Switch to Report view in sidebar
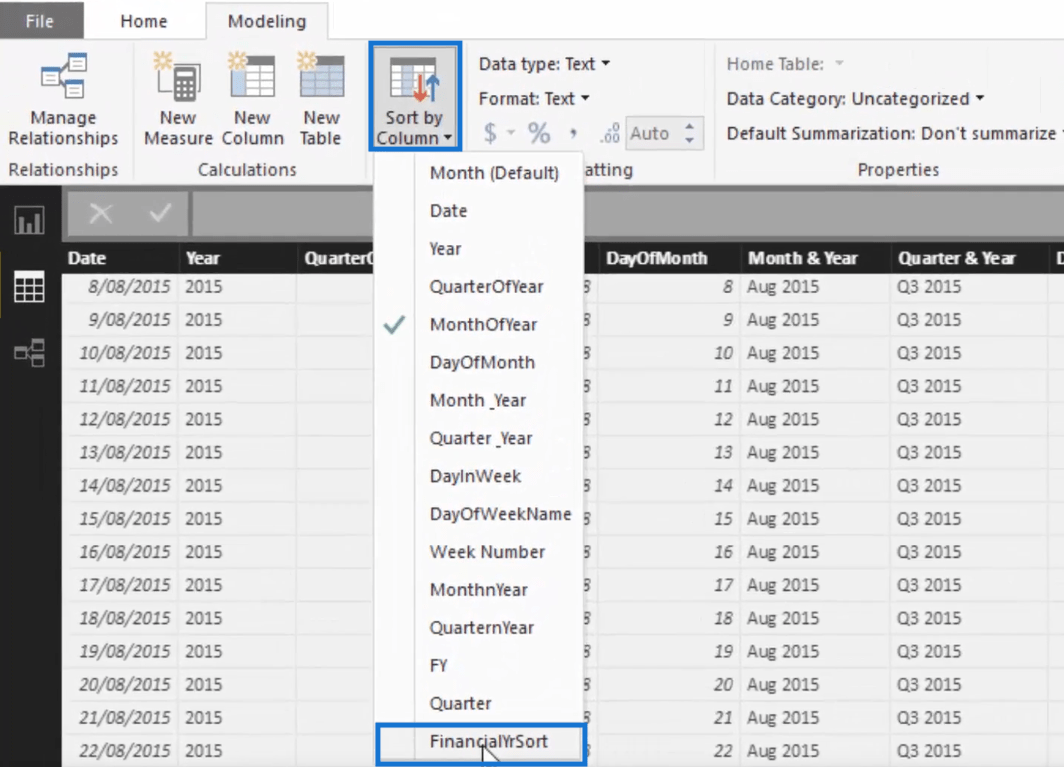Image resolution: width=1064 pixels, height=767 pixels. point(29,221)
